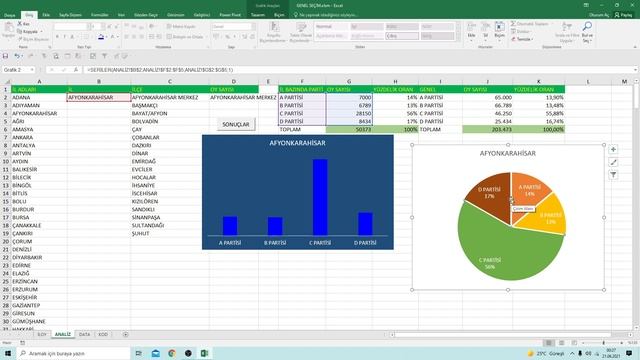
Task: Click the font color A icon
Action: coord(113,37)
